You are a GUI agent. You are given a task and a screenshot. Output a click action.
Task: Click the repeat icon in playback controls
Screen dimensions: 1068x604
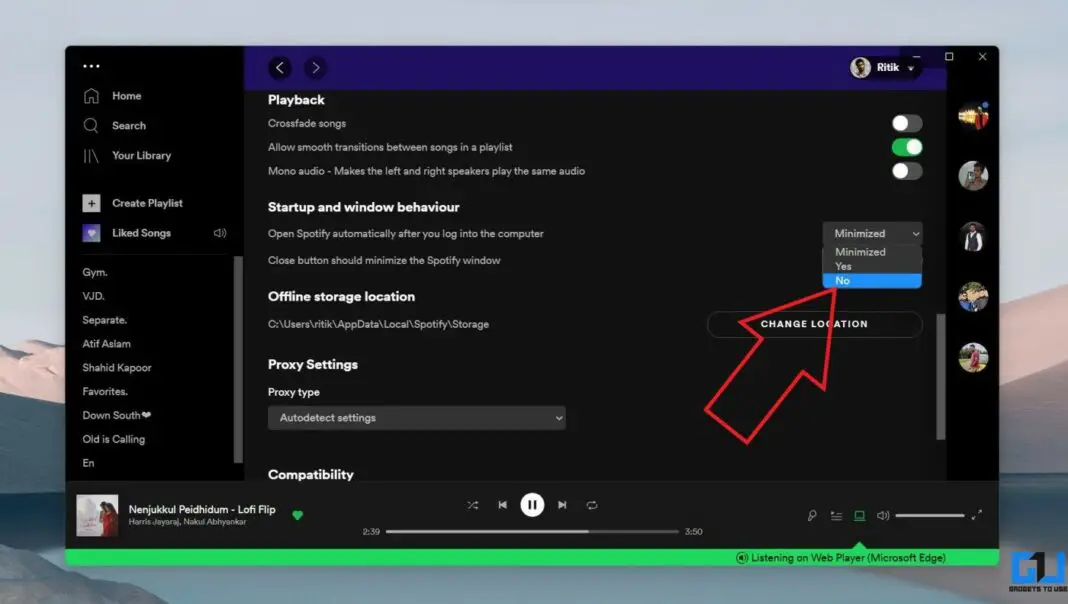[x=592, y=505]
